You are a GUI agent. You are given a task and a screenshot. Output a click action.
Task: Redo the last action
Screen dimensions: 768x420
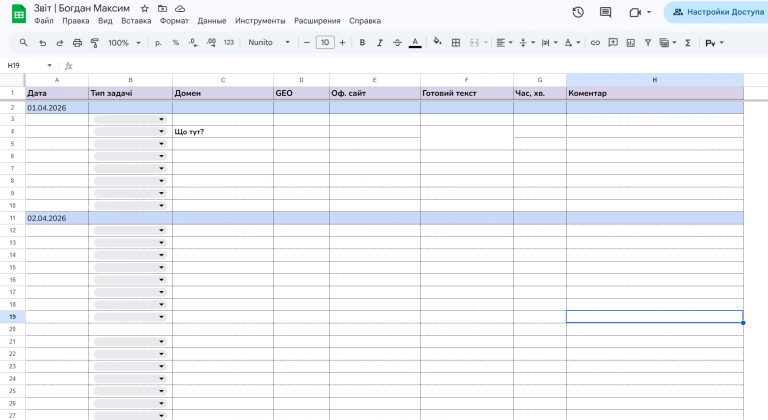[x=60, y=43]
